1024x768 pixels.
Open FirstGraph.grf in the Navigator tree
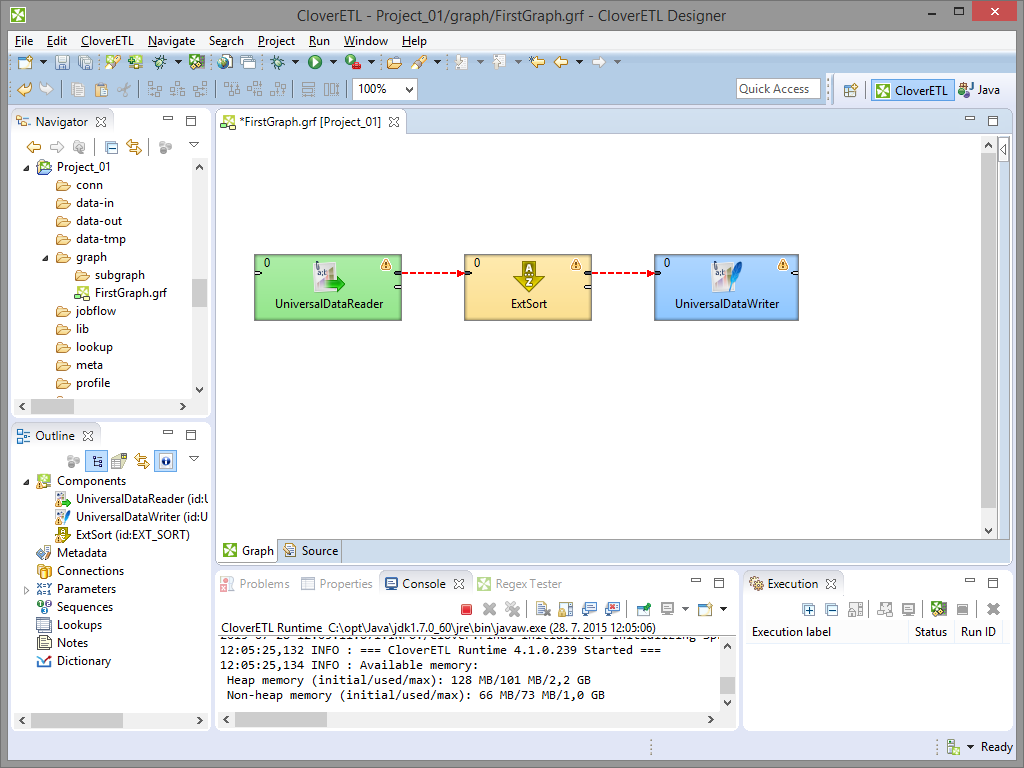tap(130, 293)
